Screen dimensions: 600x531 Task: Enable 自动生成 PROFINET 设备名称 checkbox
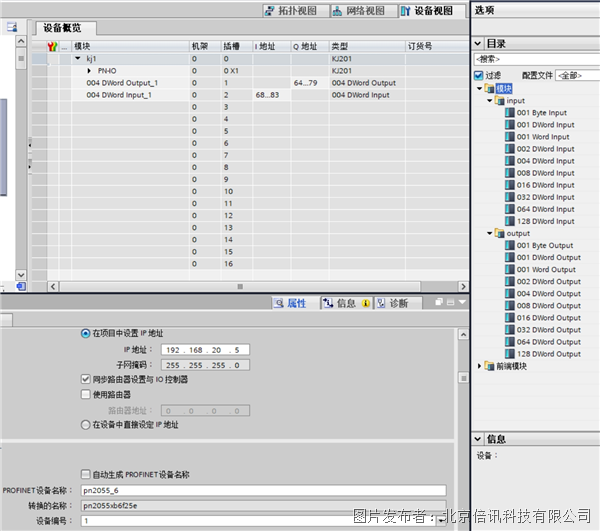point(86,474)
